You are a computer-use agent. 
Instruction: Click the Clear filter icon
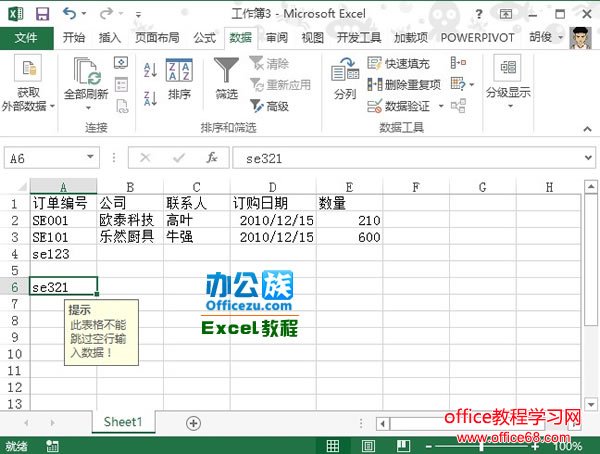point(256,63)
